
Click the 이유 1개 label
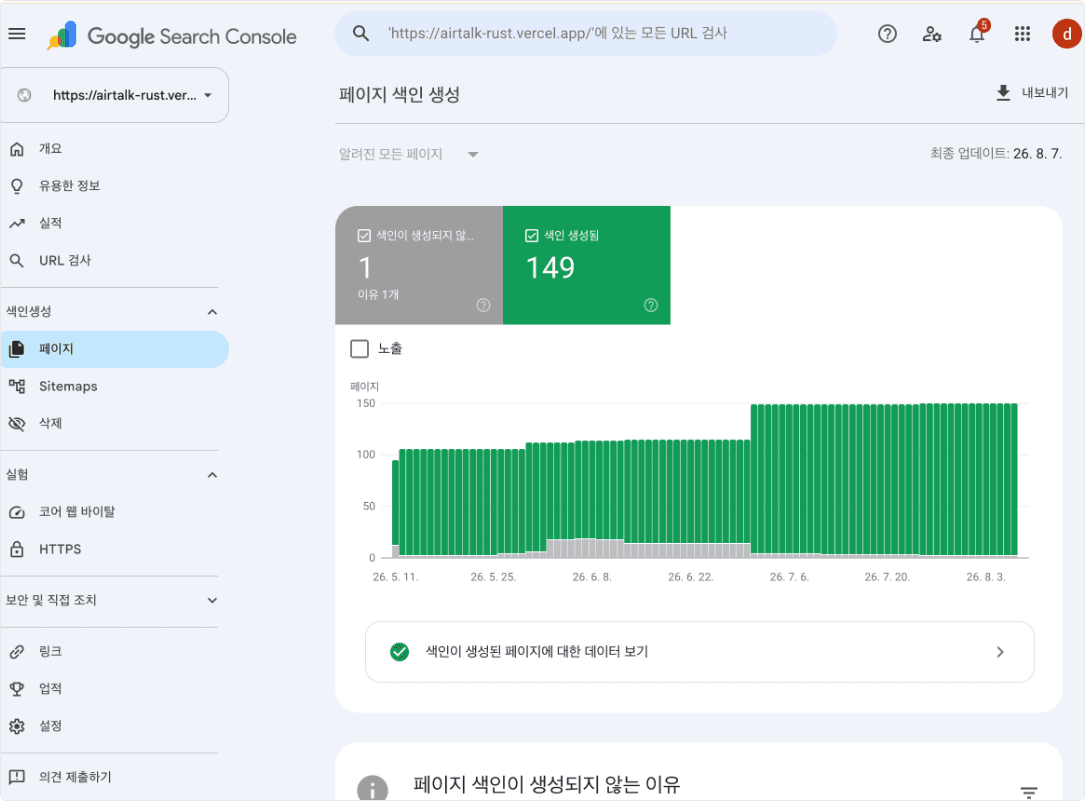[x=379, y=295]
